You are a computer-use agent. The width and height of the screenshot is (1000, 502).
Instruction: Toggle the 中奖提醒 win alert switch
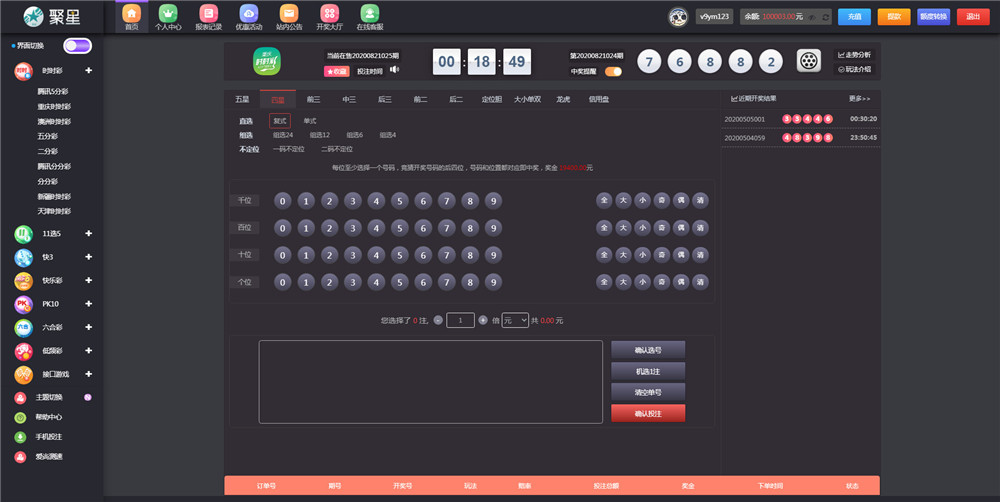coord(613,72)
